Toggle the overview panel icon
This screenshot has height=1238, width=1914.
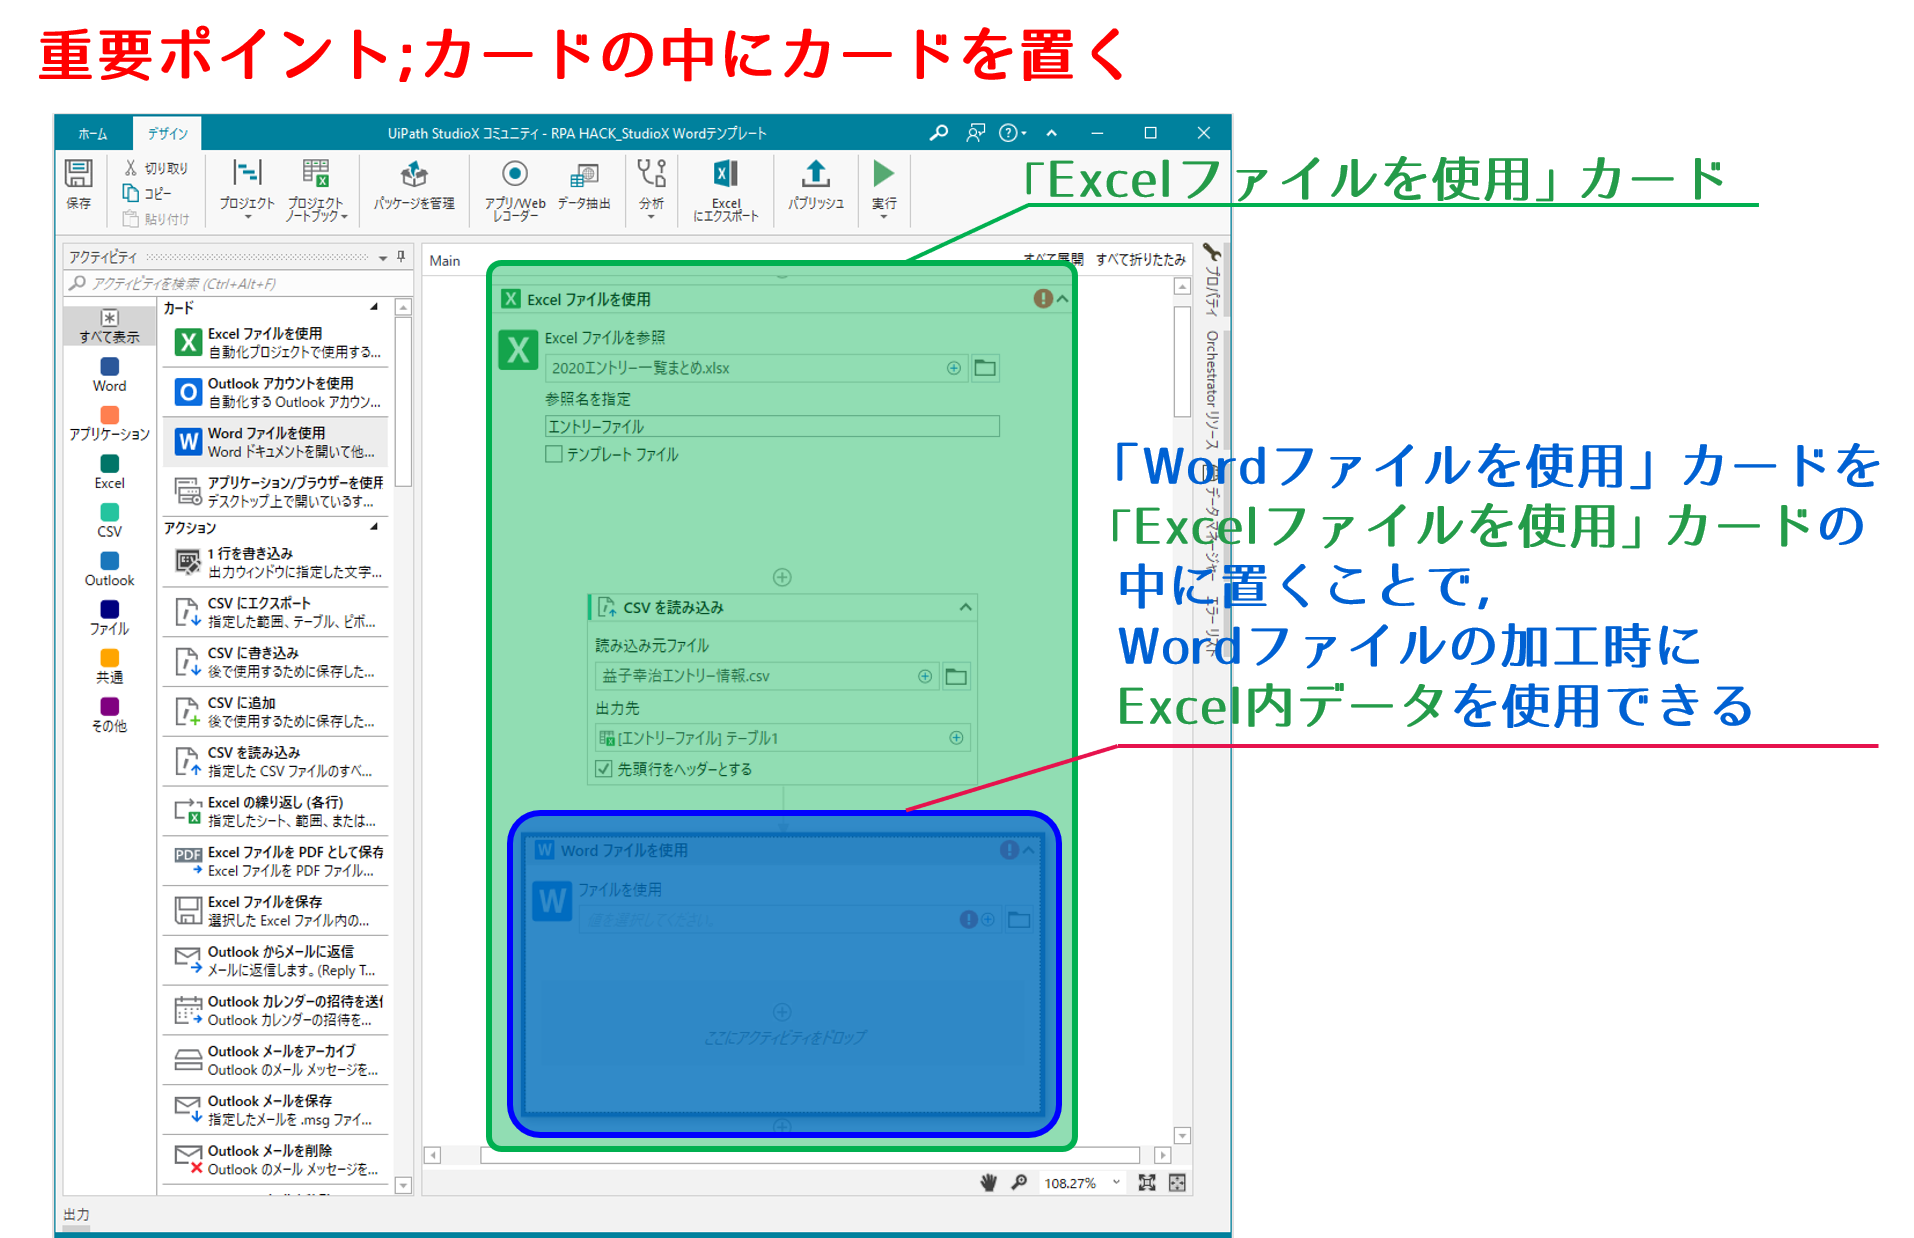click(x=1177, y=1183)
